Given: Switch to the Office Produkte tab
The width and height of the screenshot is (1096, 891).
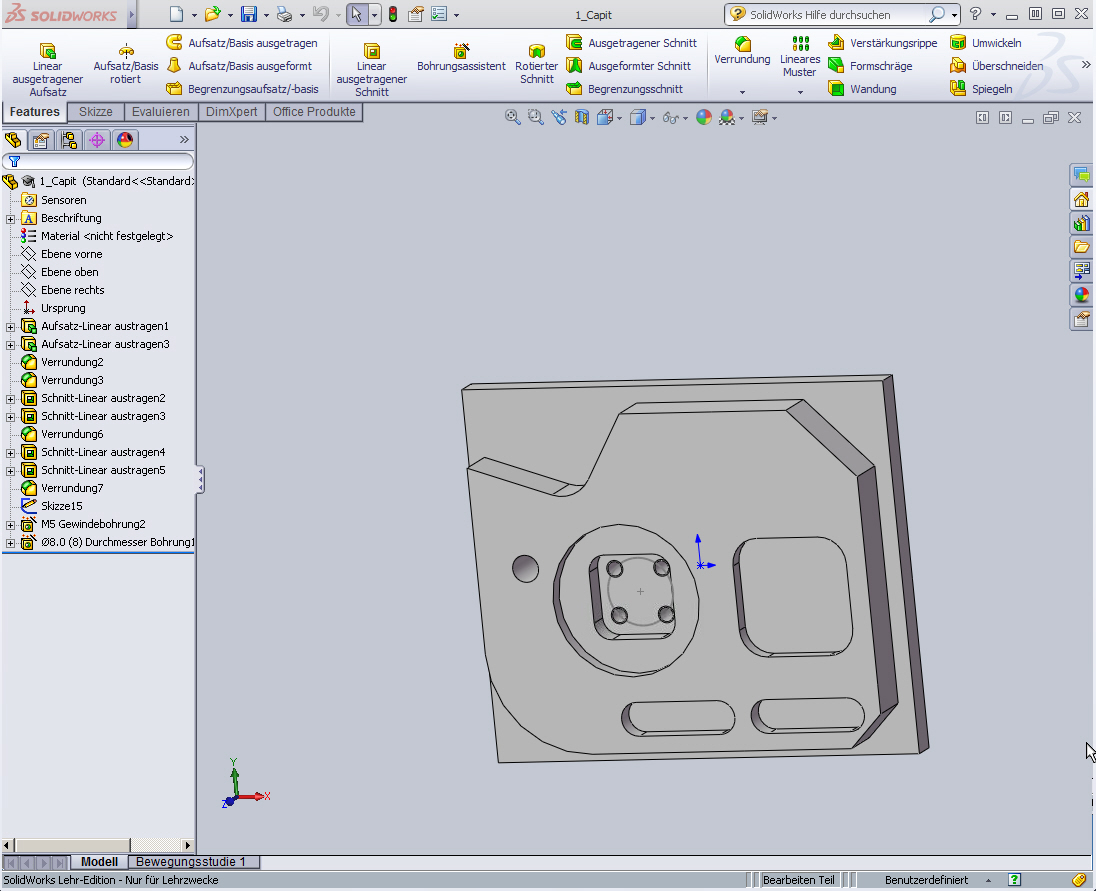Looking at the screenshot, I should click(314, 112).
